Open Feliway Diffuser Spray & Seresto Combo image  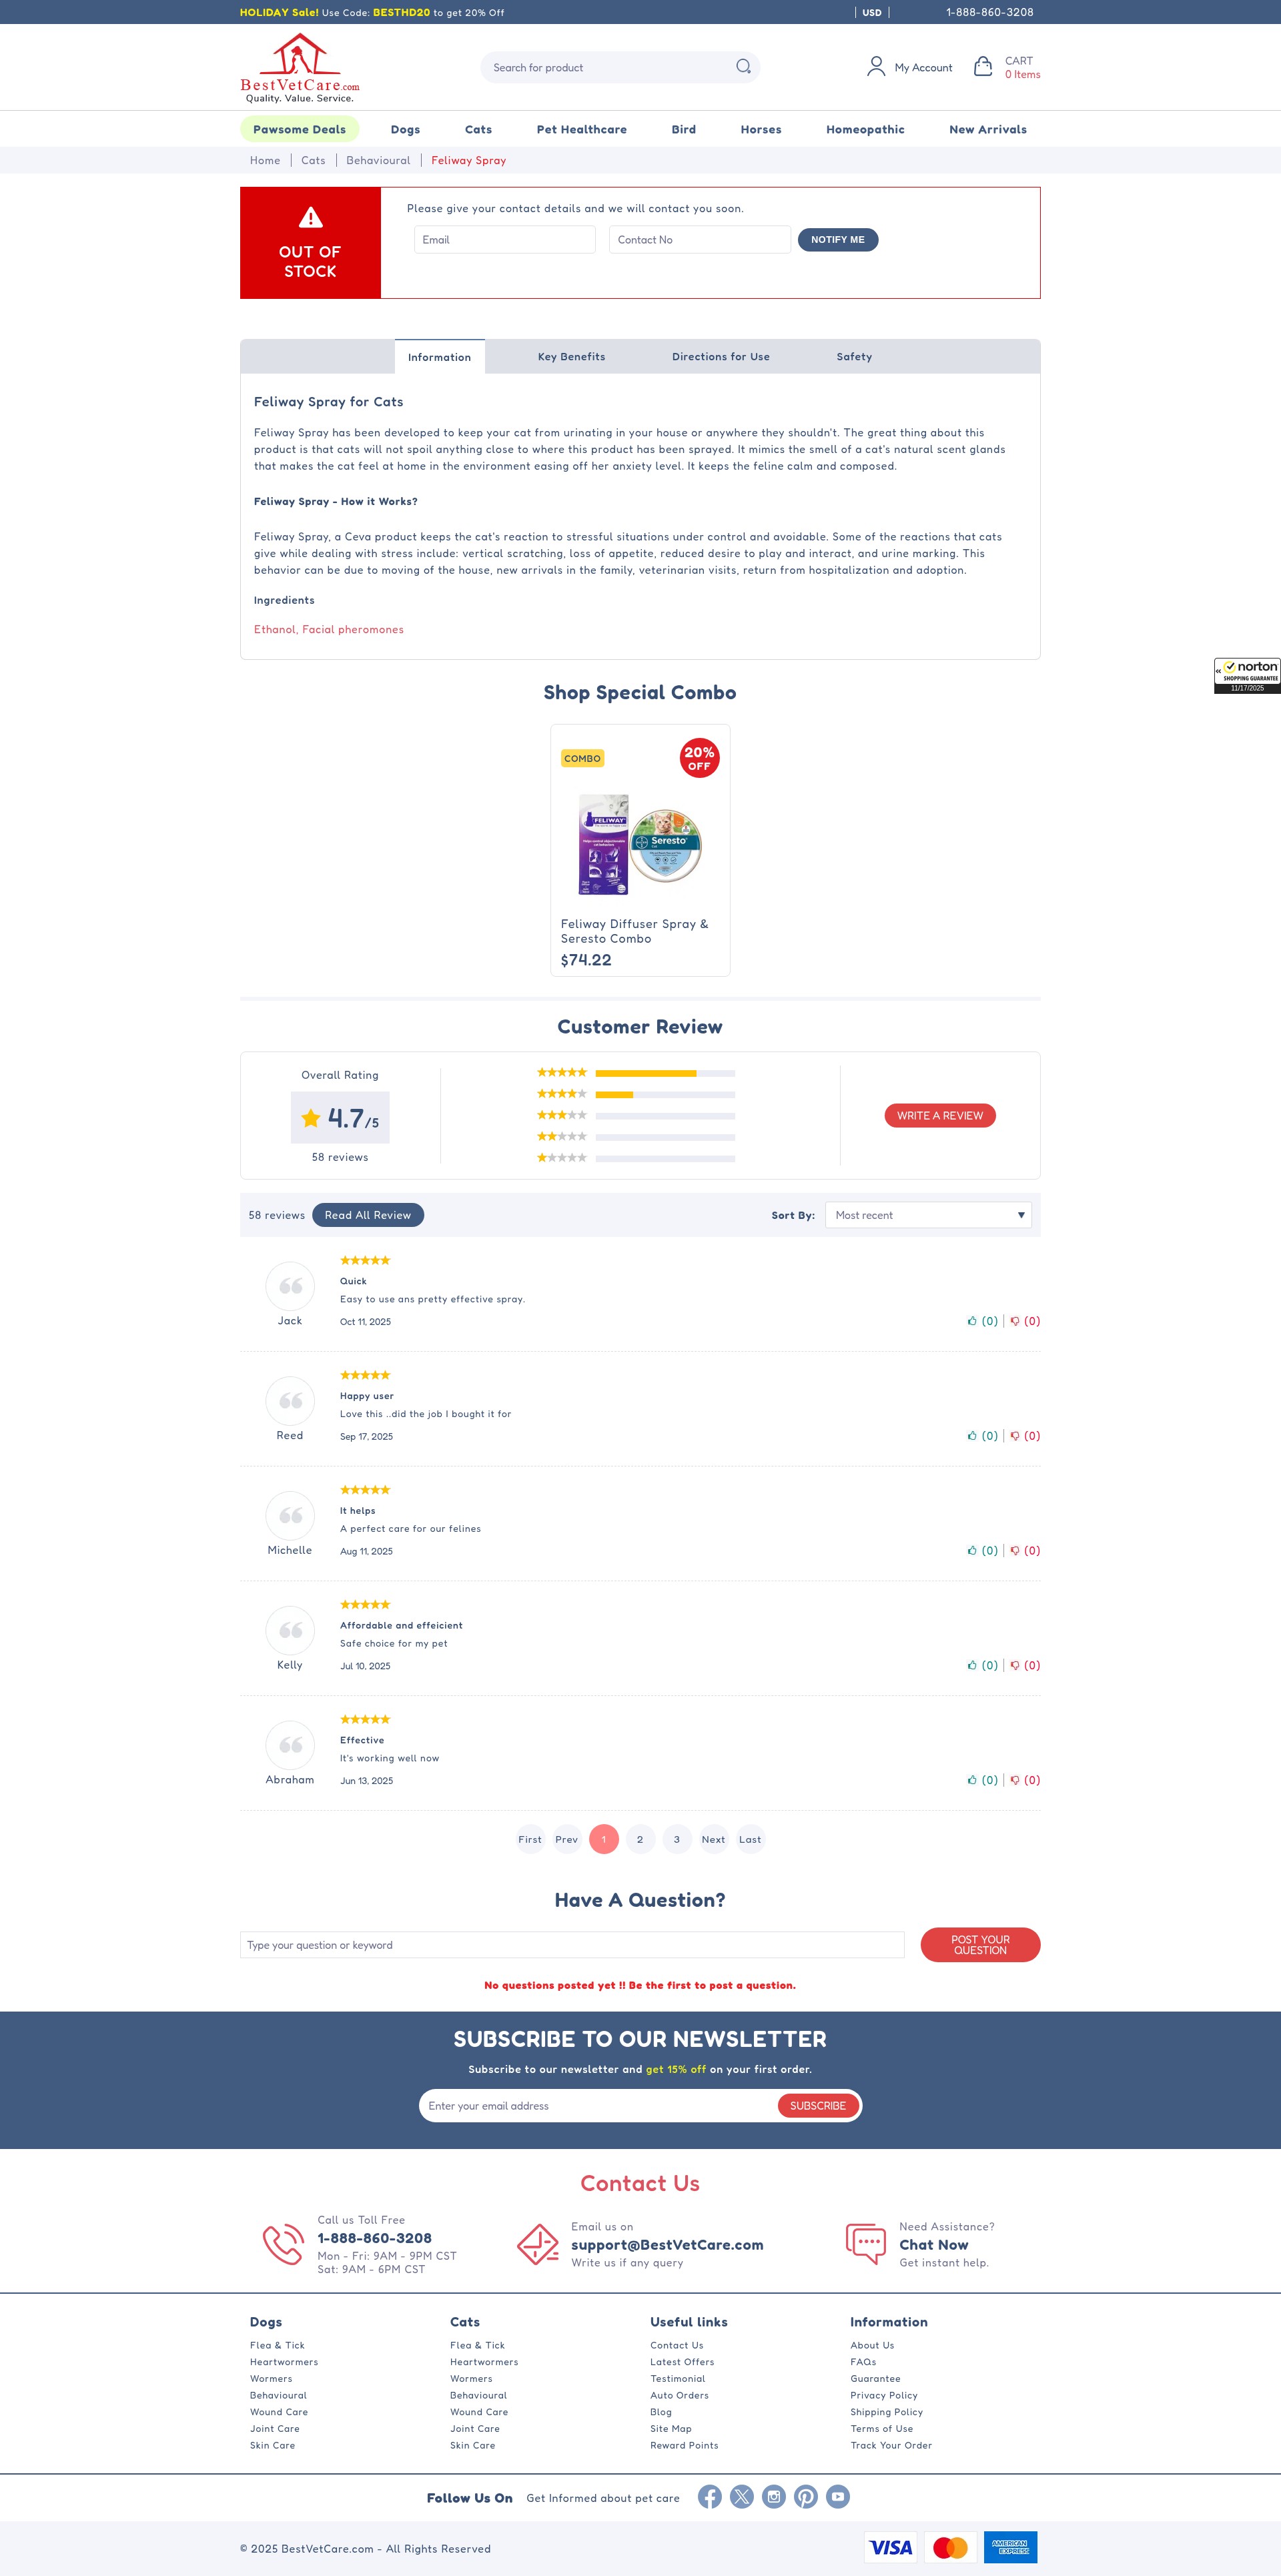click(640, 844)
